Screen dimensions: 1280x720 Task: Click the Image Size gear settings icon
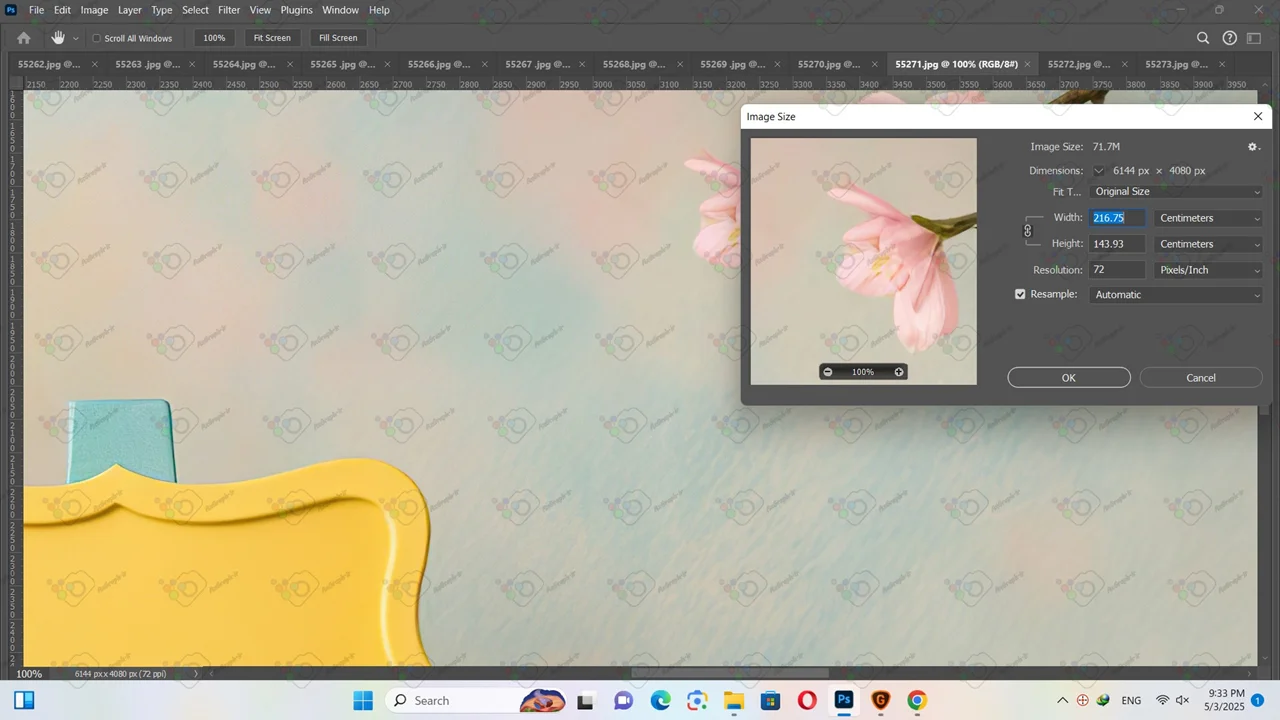coord(1253,147)
